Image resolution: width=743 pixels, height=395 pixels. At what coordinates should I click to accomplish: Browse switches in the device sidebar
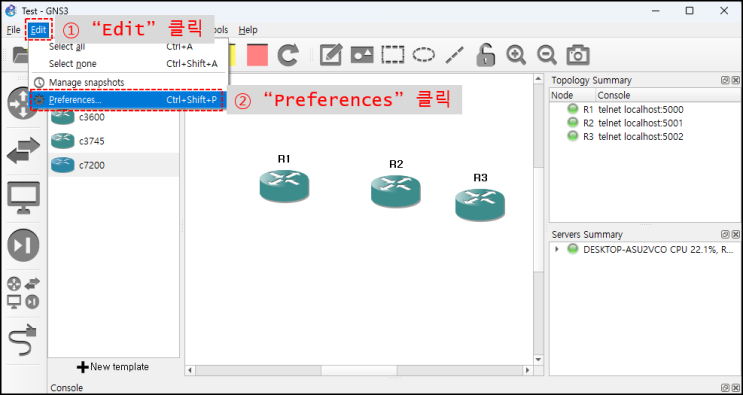click(23, 151)
